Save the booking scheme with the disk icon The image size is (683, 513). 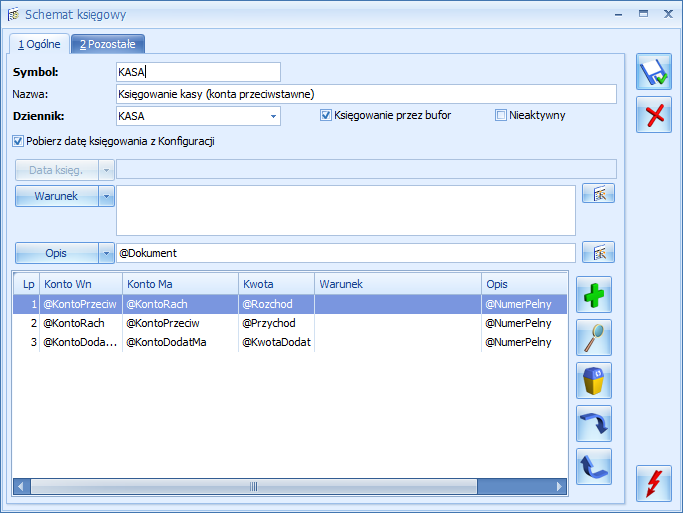tap(653, 72)
